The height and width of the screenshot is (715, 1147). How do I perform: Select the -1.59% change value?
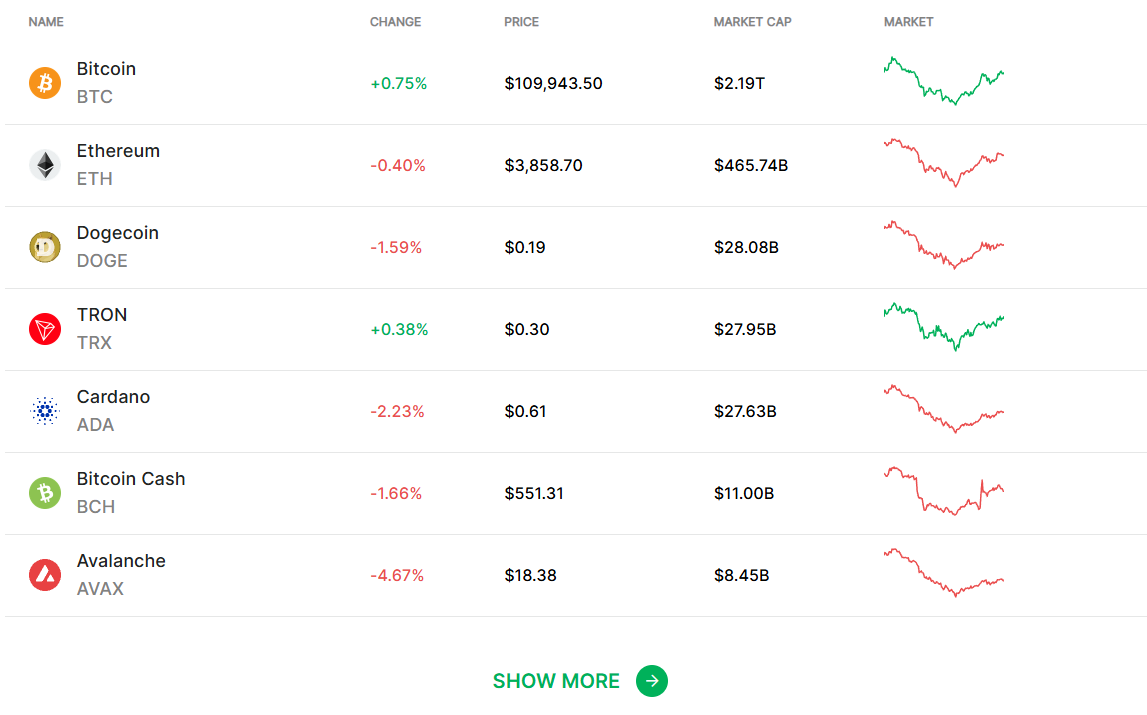click(x=396, y=247)
